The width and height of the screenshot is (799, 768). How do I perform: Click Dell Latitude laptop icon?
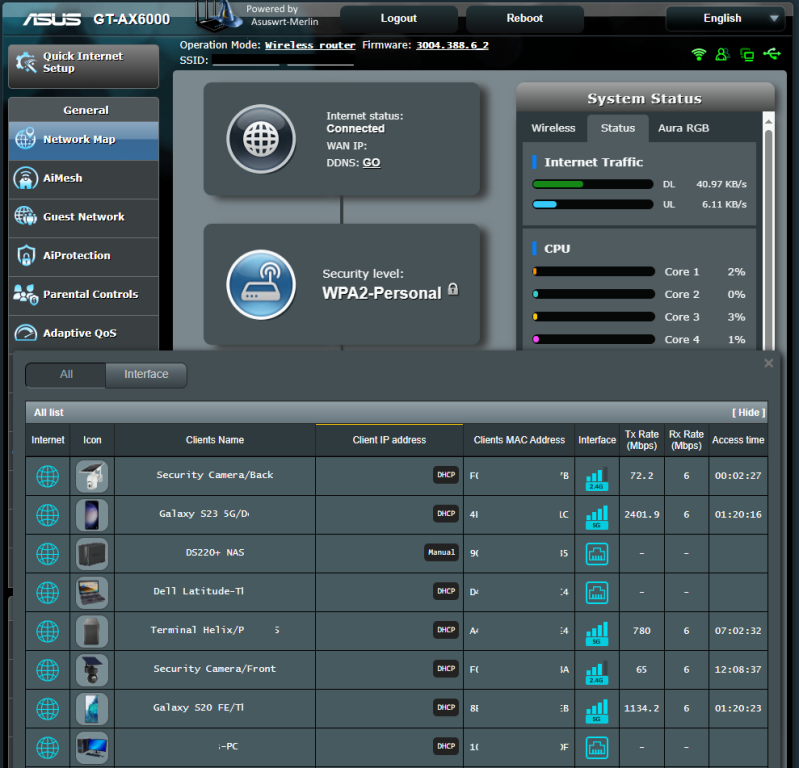92,592
